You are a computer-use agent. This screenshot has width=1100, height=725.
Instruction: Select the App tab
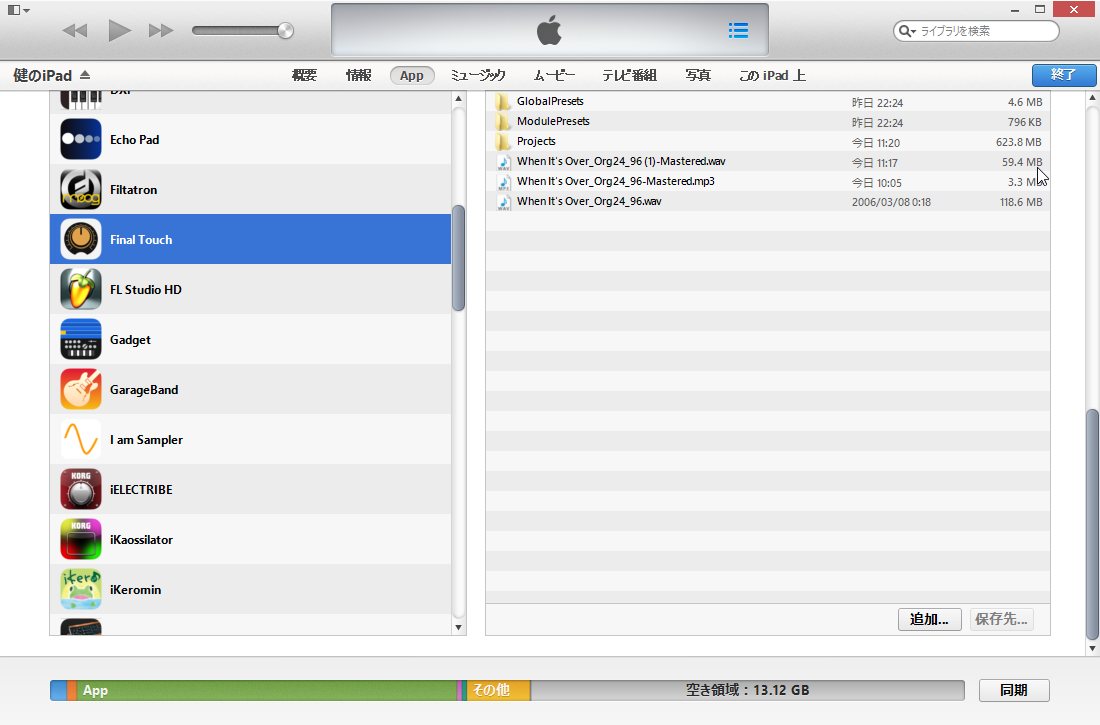click(412, 75)
